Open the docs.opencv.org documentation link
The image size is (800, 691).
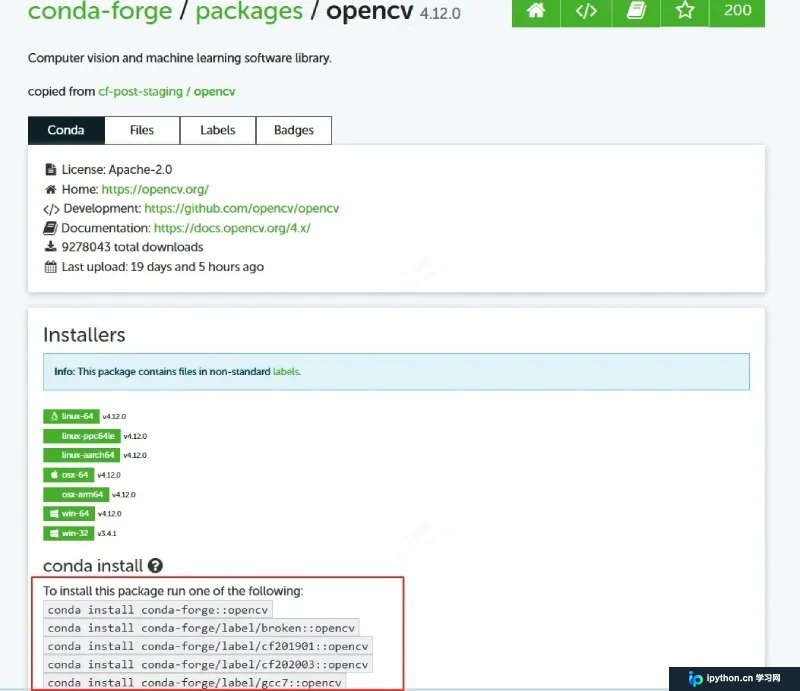point(232,228)
